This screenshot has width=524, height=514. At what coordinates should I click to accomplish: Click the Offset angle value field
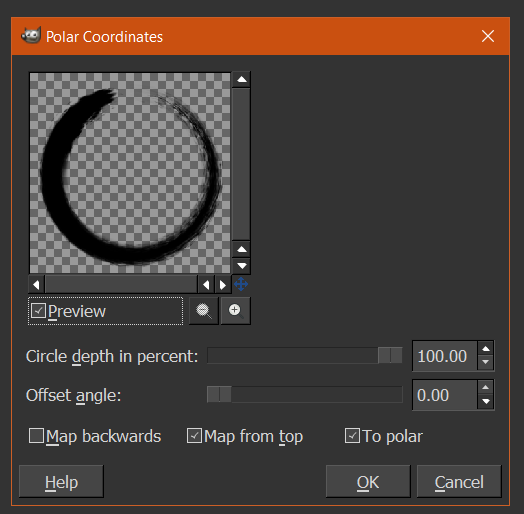pos(444,395)
